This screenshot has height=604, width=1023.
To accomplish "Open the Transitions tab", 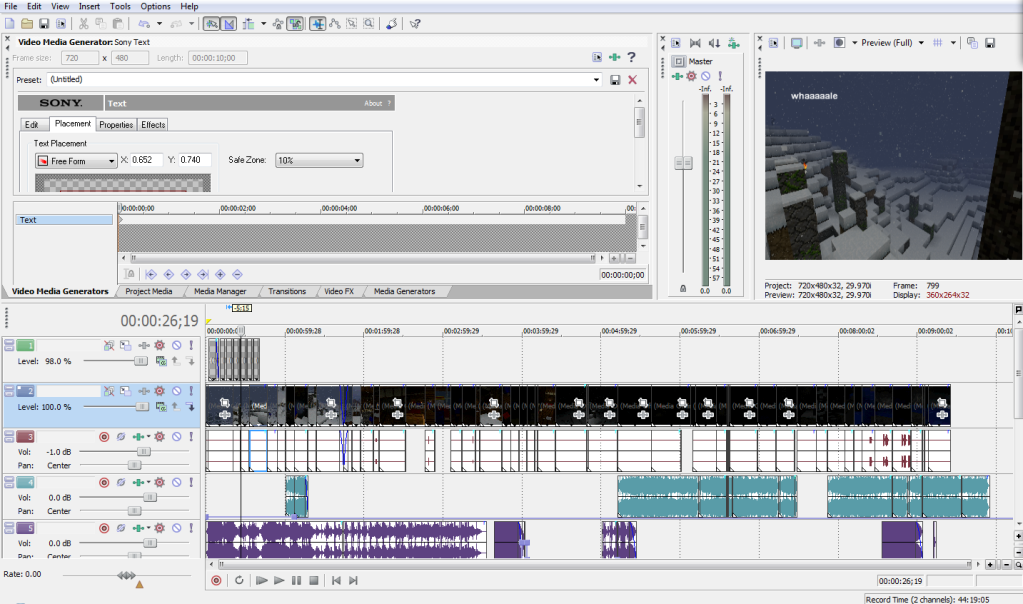I will 288,292.
